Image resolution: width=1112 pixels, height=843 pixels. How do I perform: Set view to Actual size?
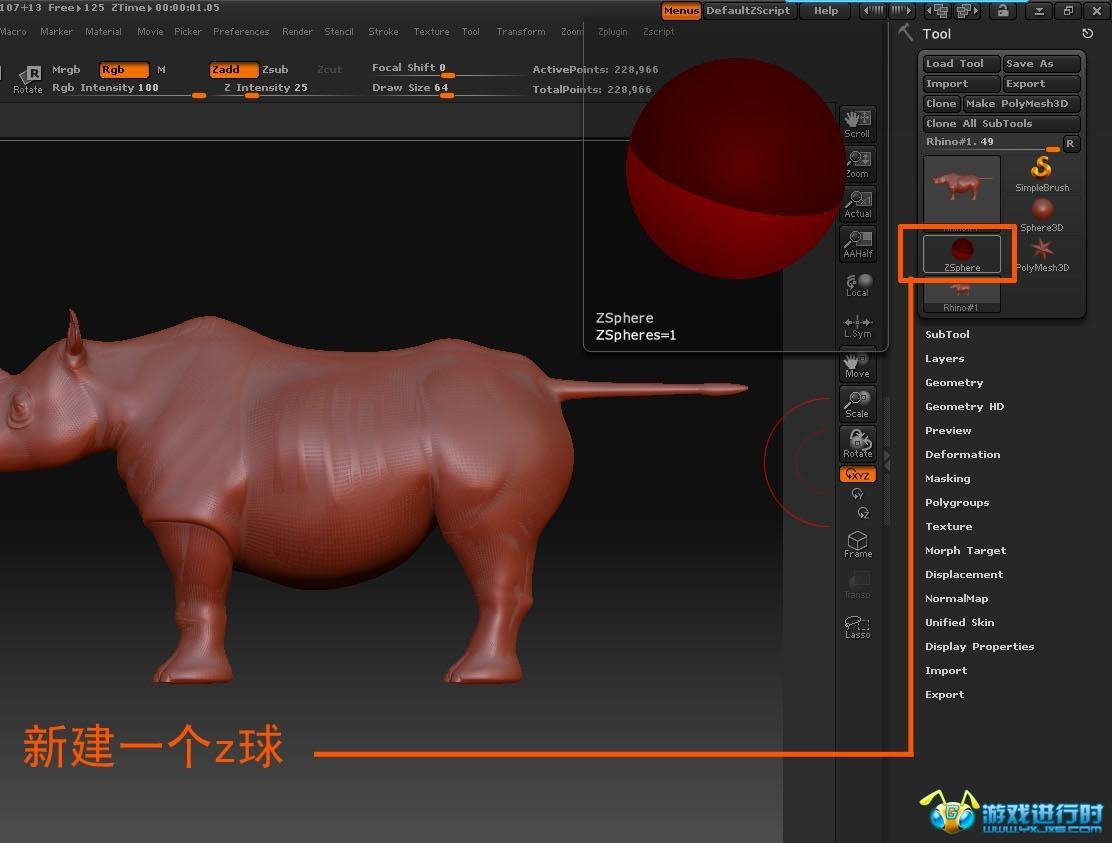(857, 204)
